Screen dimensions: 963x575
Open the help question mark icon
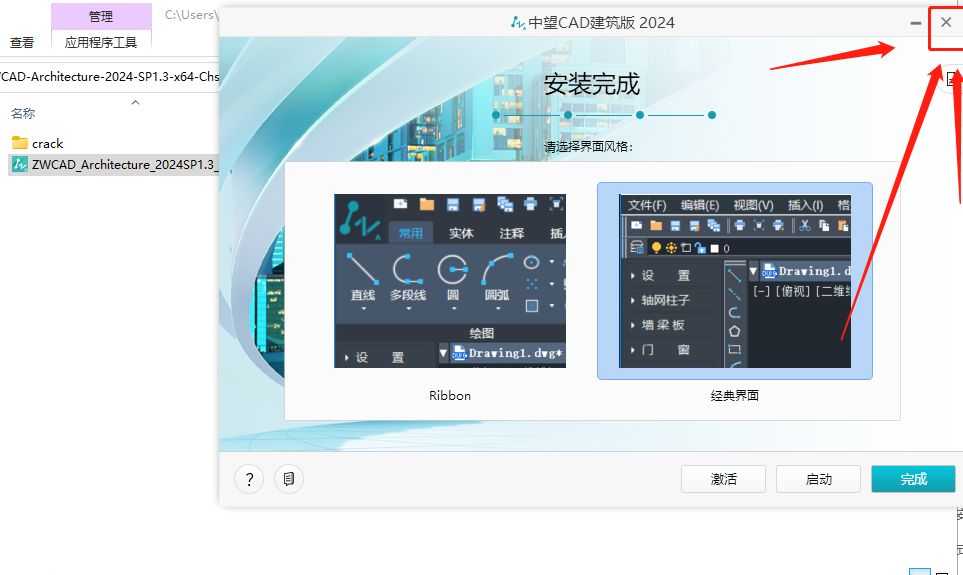[249, 479]
